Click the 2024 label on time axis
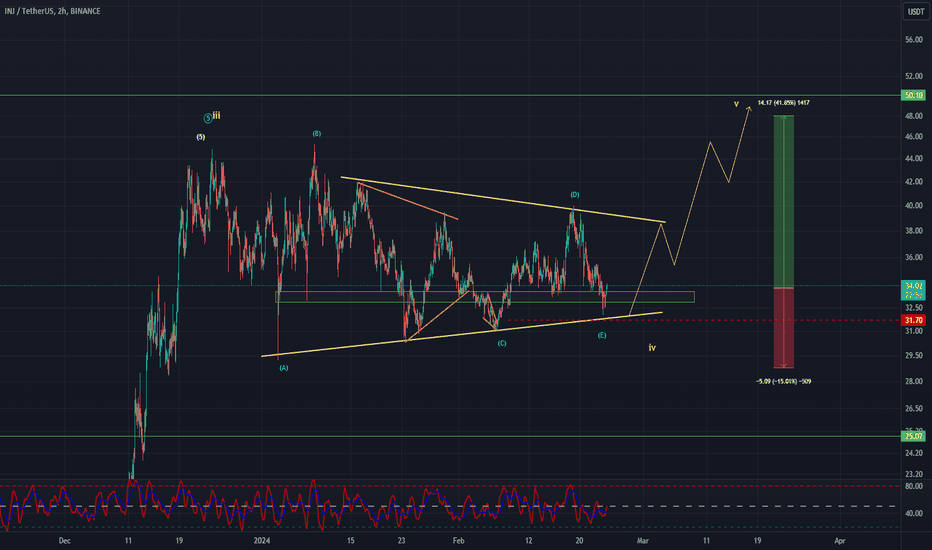Viewport: 932px width, 550px height. pyautogui.click(x=262, y=540)
